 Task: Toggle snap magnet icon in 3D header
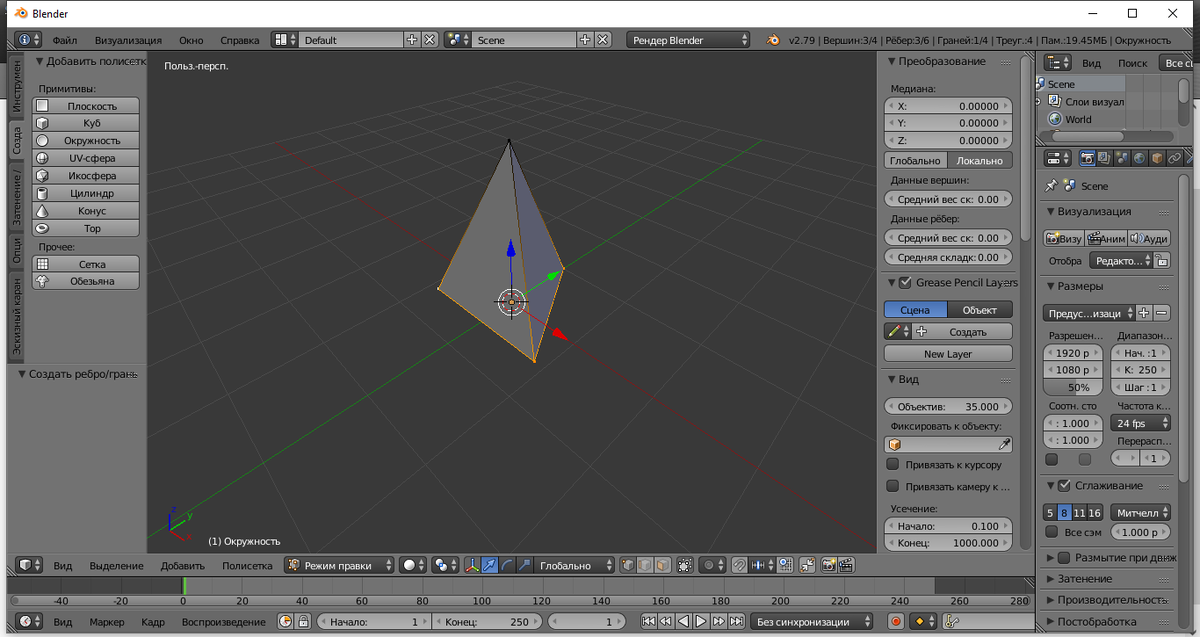tap(739, 565)
